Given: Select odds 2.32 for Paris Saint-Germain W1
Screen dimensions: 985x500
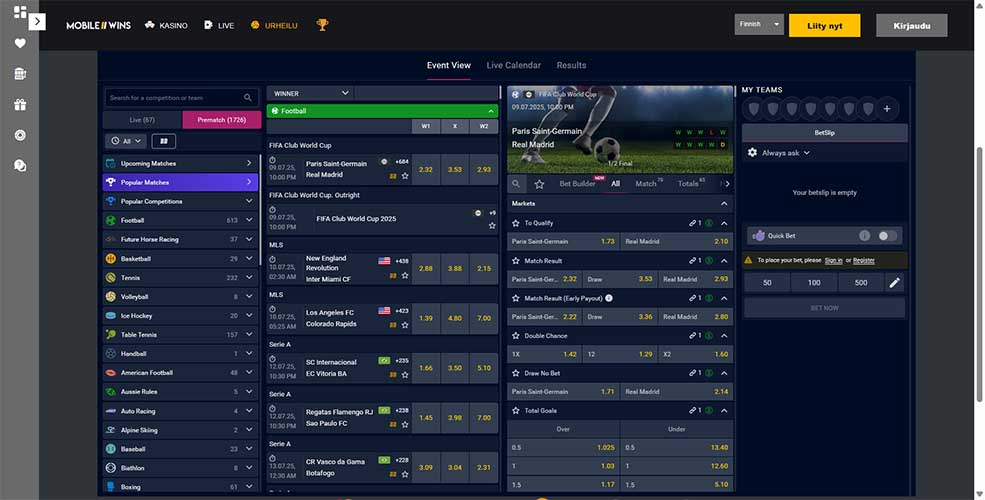Looking at the screenshot, I should [x=426, y=170].
